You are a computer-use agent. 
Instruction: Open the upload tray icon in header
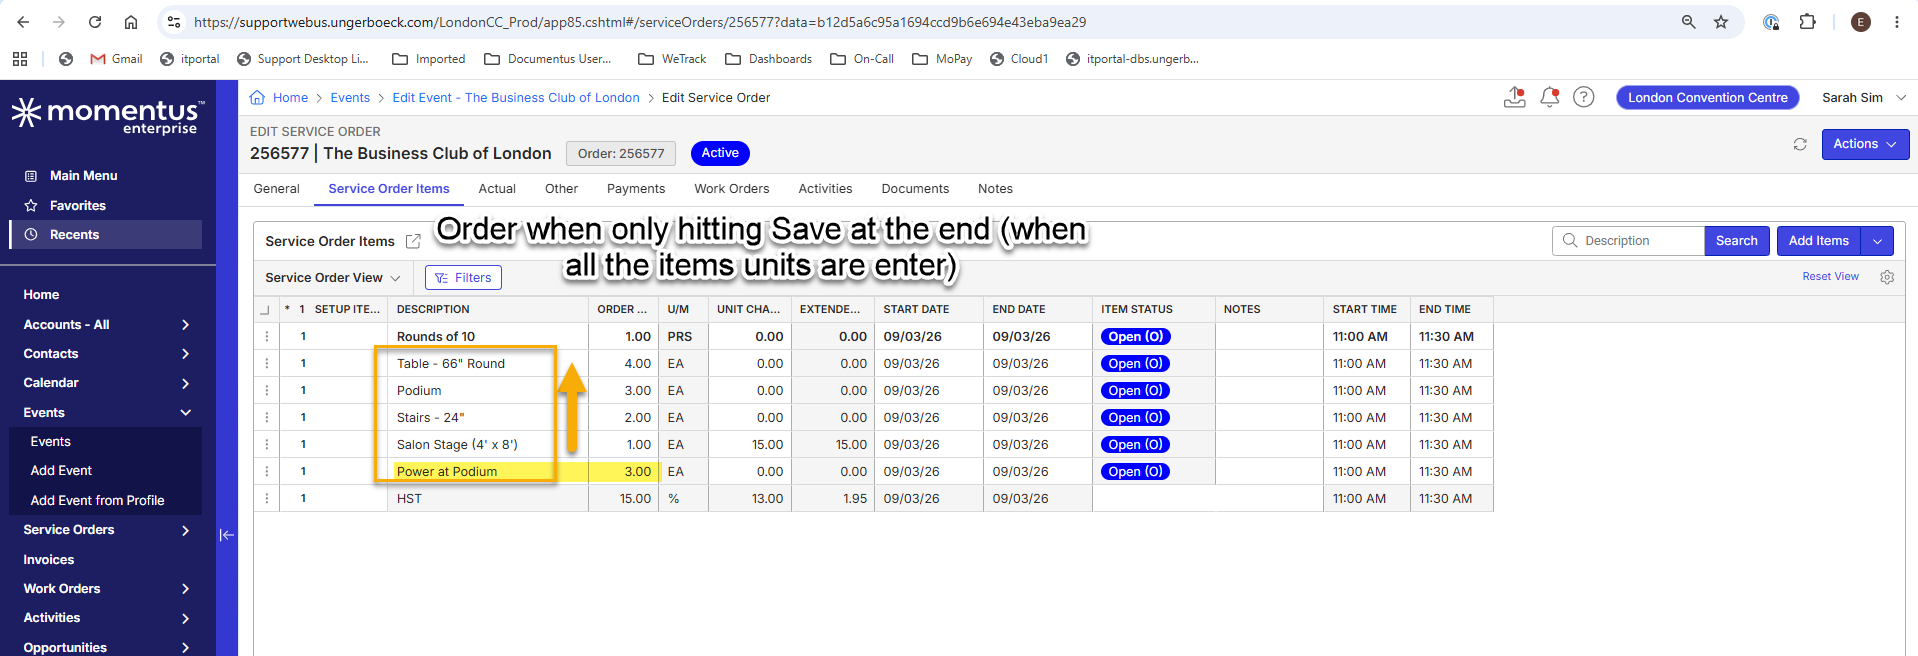click(x=1515, y=97)
